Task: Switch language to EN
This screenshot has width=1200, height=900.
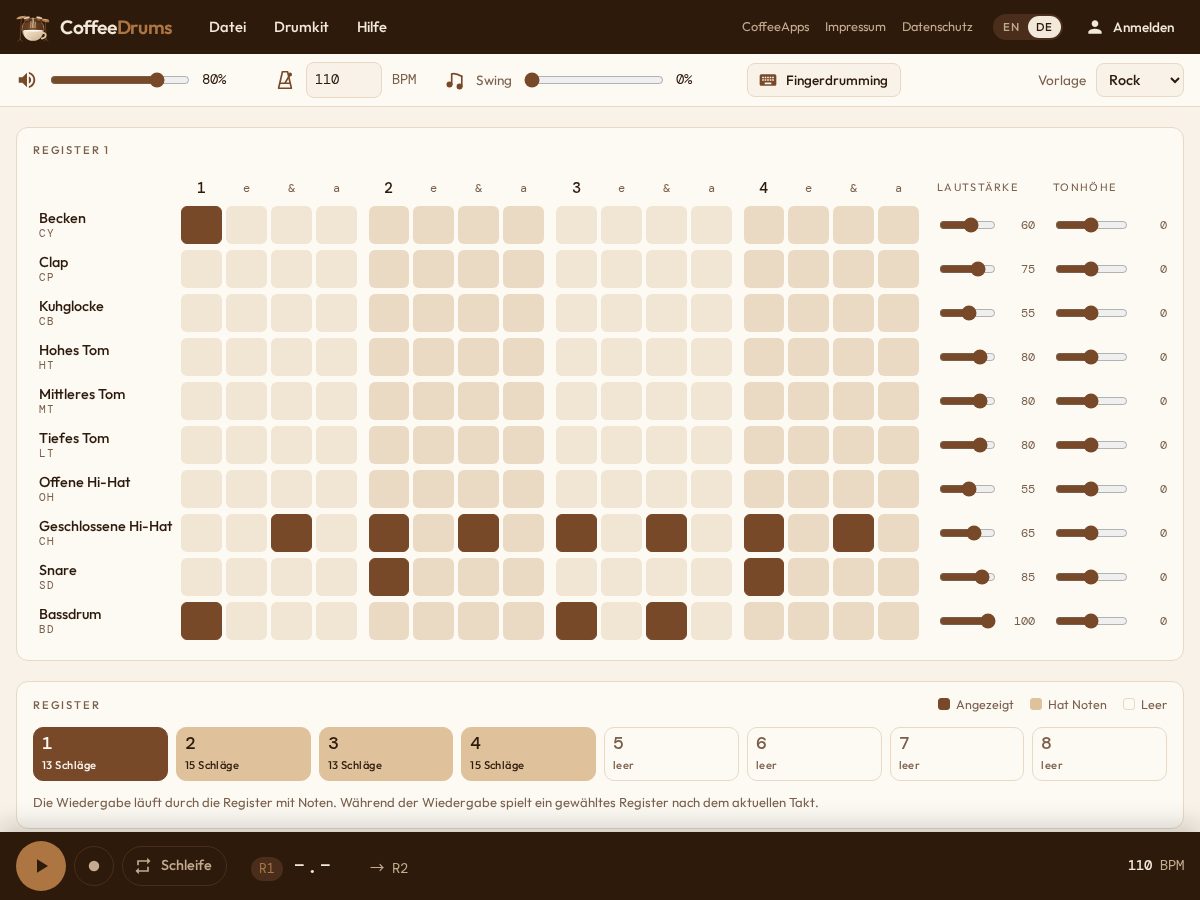Action: [1011, 27]
